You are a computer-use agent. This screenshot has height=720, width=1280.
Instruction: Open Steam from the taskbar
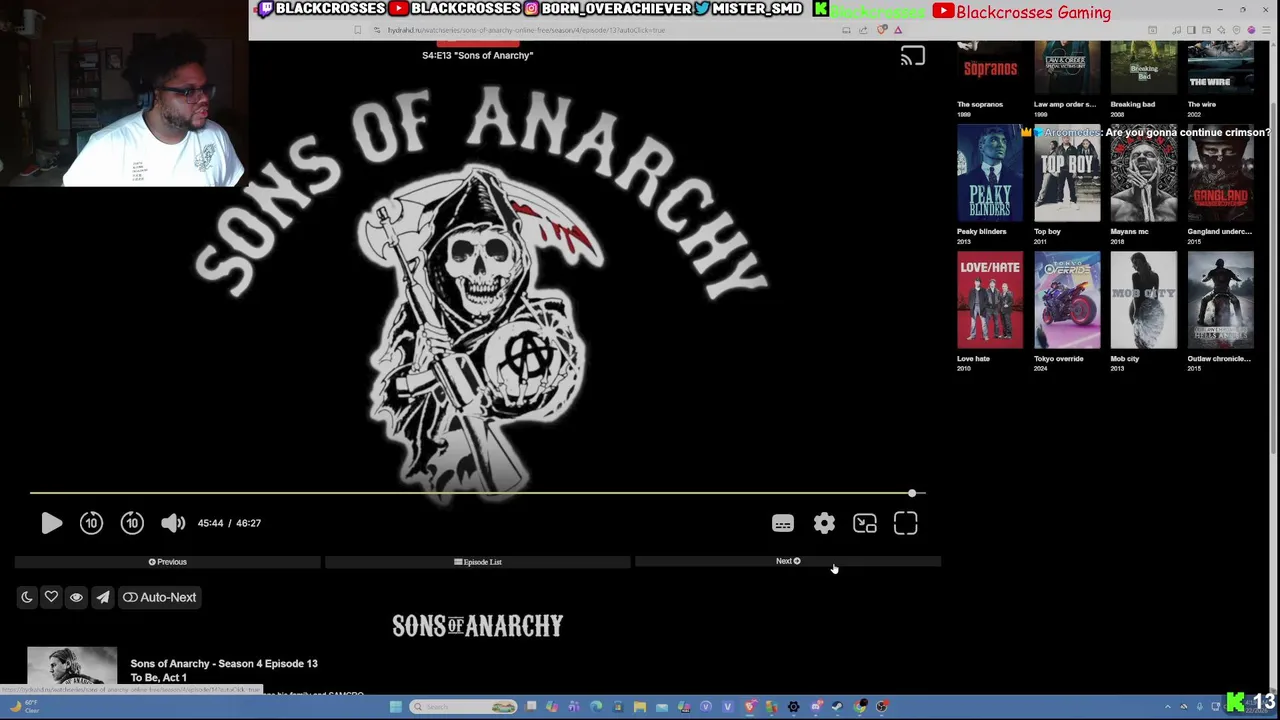(837, 707)
